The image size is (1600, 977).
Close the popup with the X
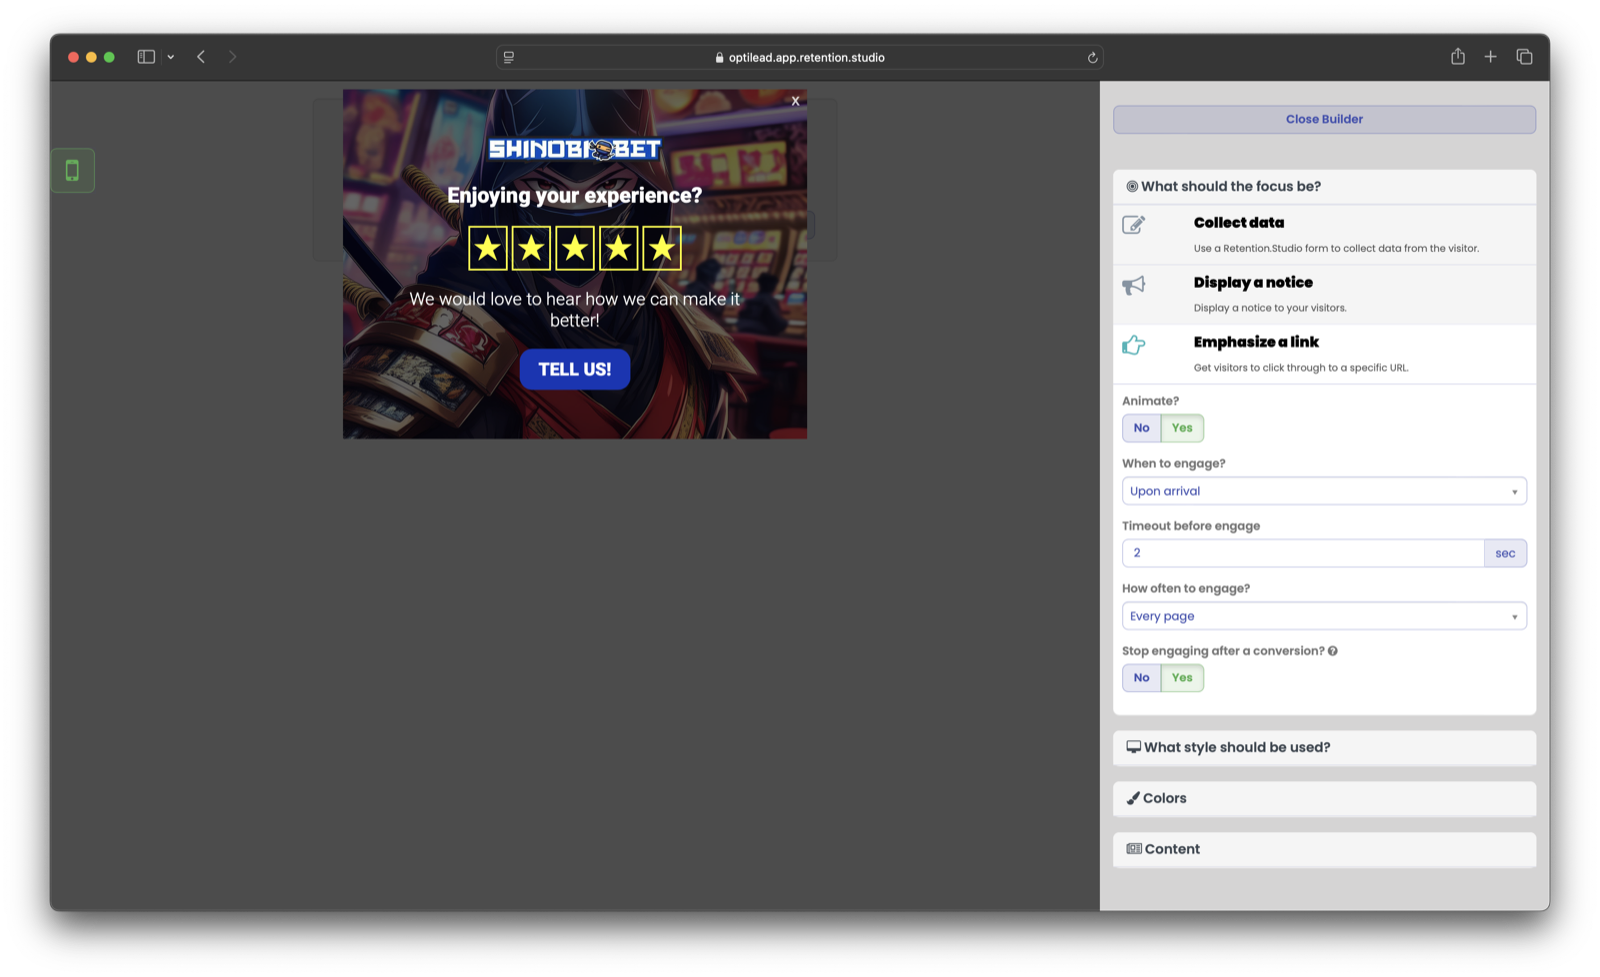click(795, 101)
